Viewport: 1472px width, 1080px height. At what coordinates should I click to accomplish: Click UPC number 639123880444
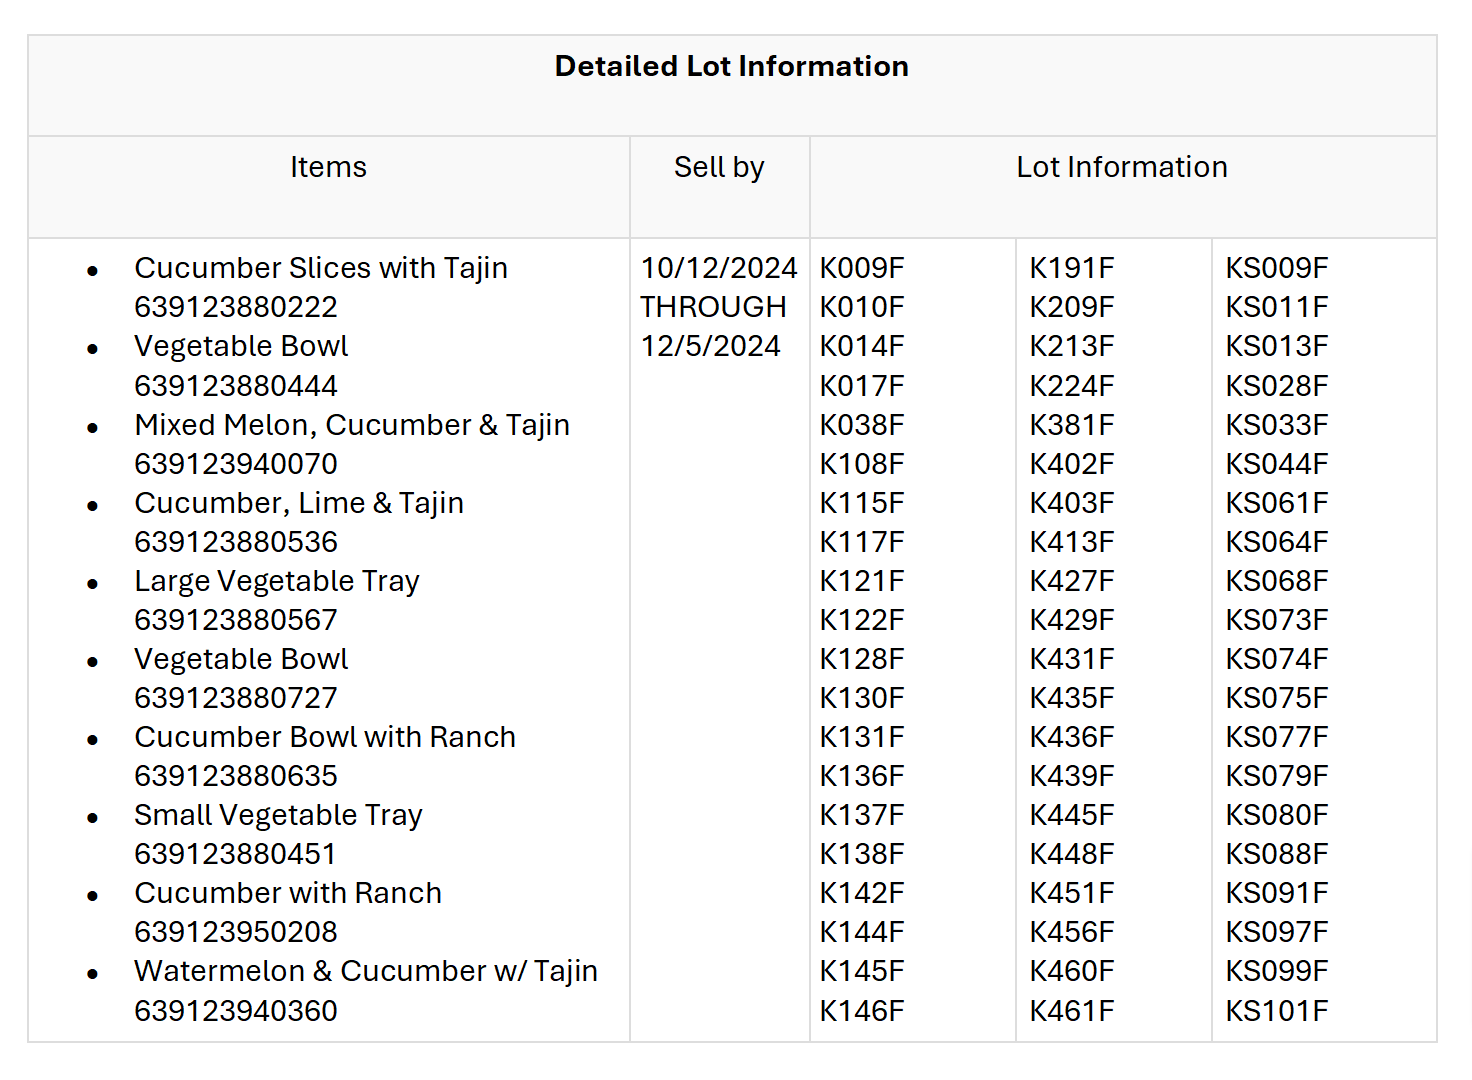tap(236, 385)
